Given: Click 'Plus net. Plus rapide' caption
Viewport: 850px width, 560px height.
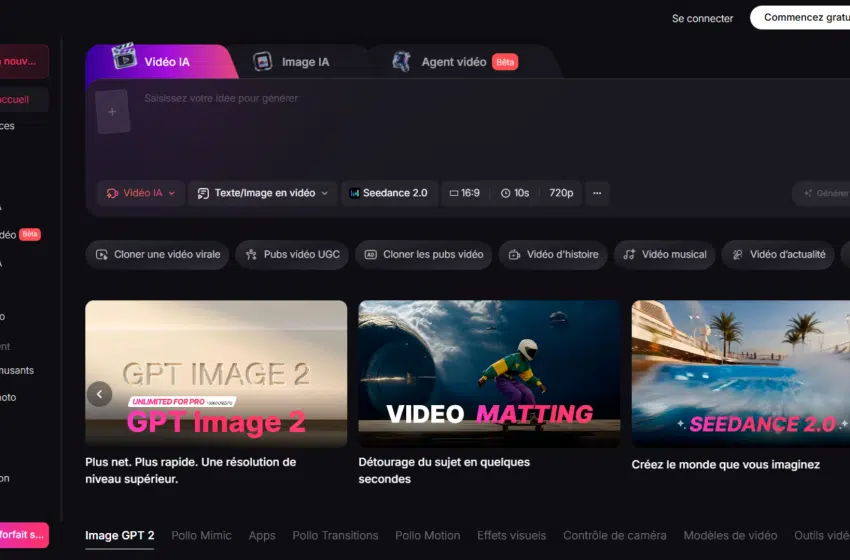Looking at the screenshot, I should (191, 471).
